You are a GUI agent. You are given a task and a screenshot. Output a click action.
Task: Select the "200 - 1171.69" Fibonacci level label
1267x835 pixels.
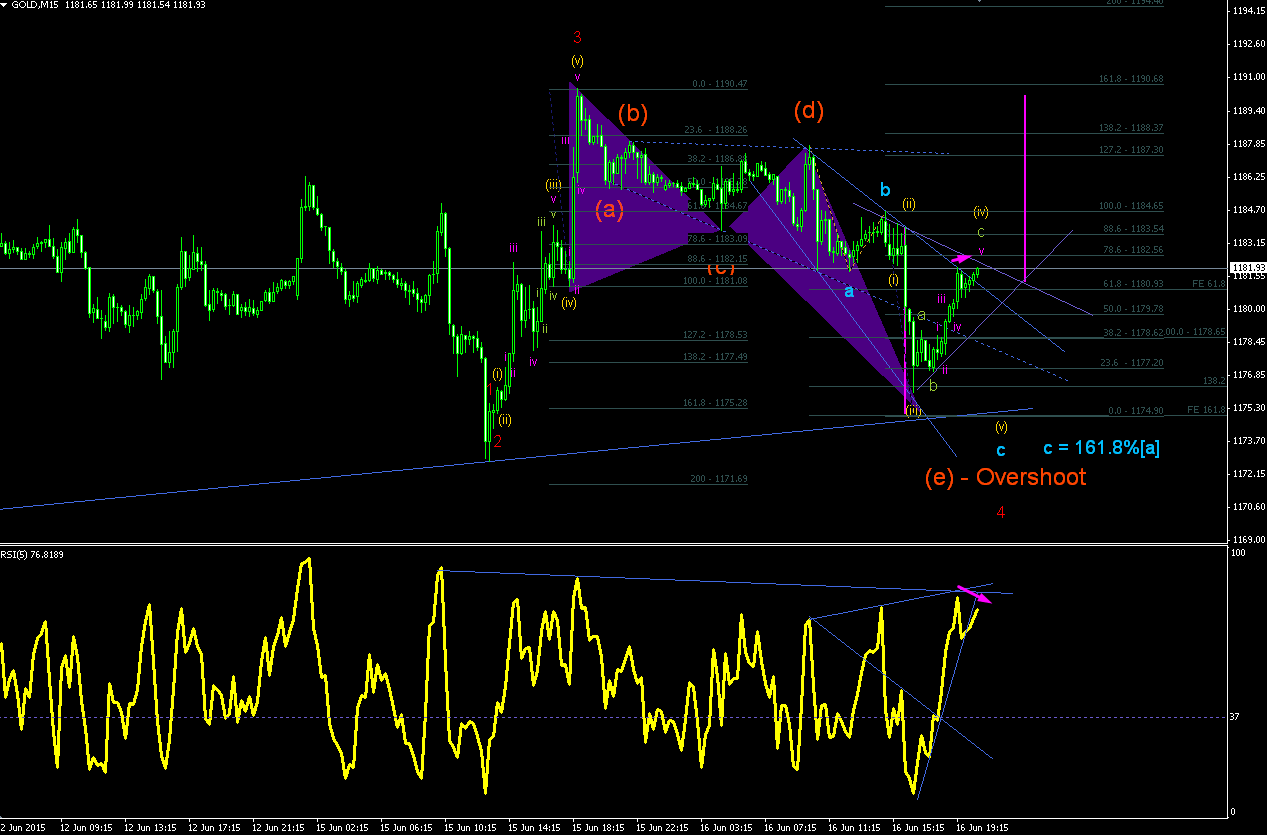718,479
